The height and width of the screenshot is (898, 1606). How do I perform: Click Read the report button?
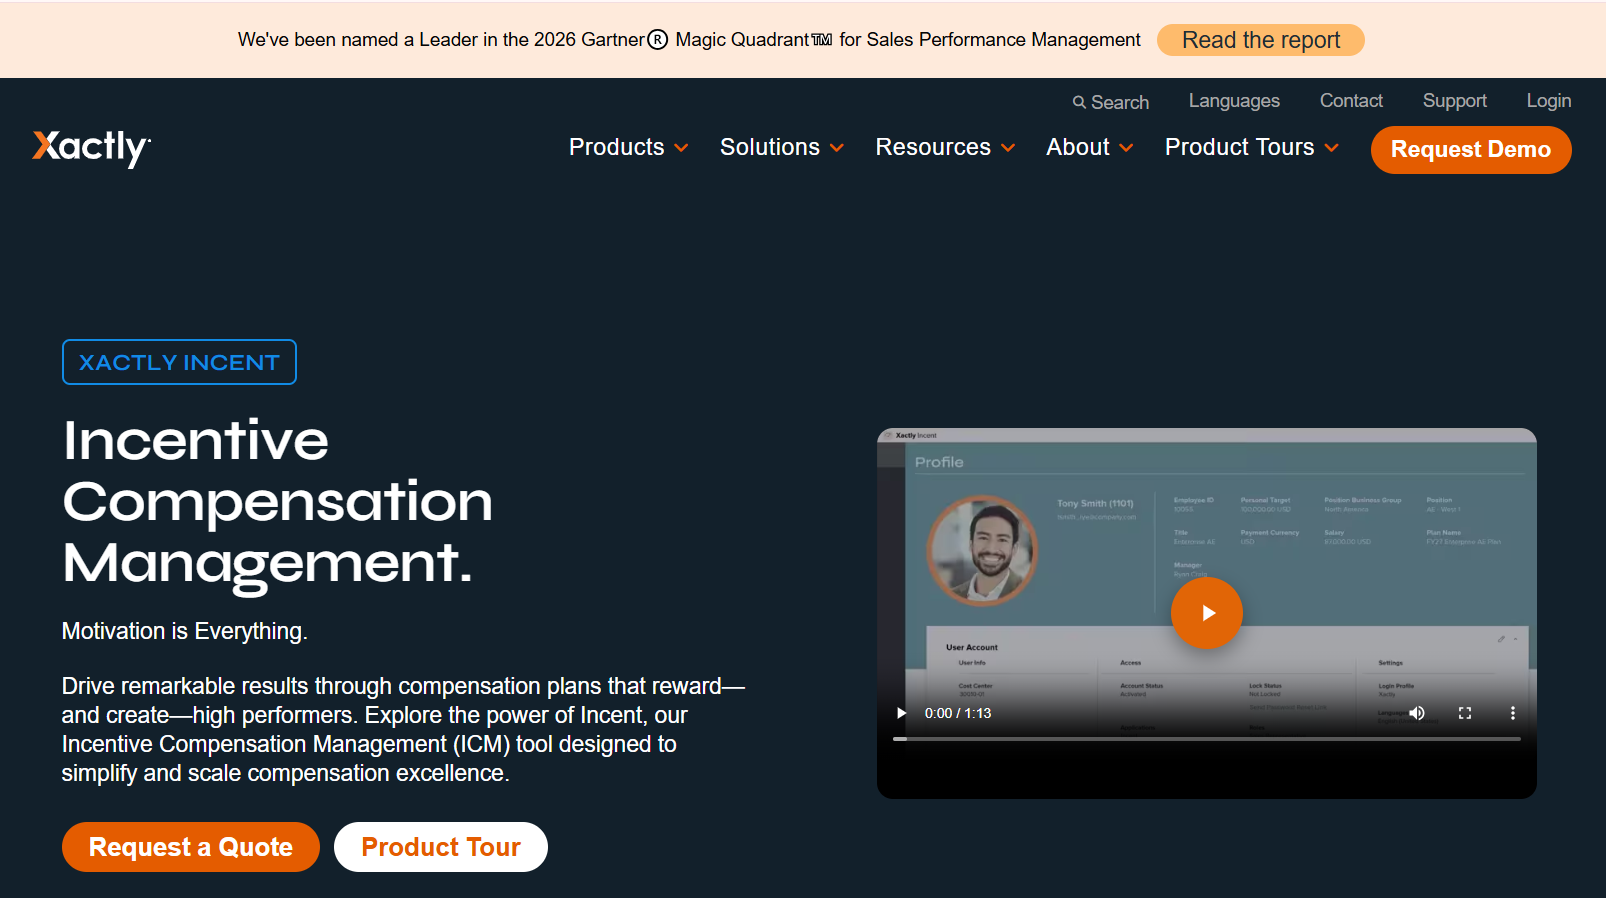click(1261, 40)
